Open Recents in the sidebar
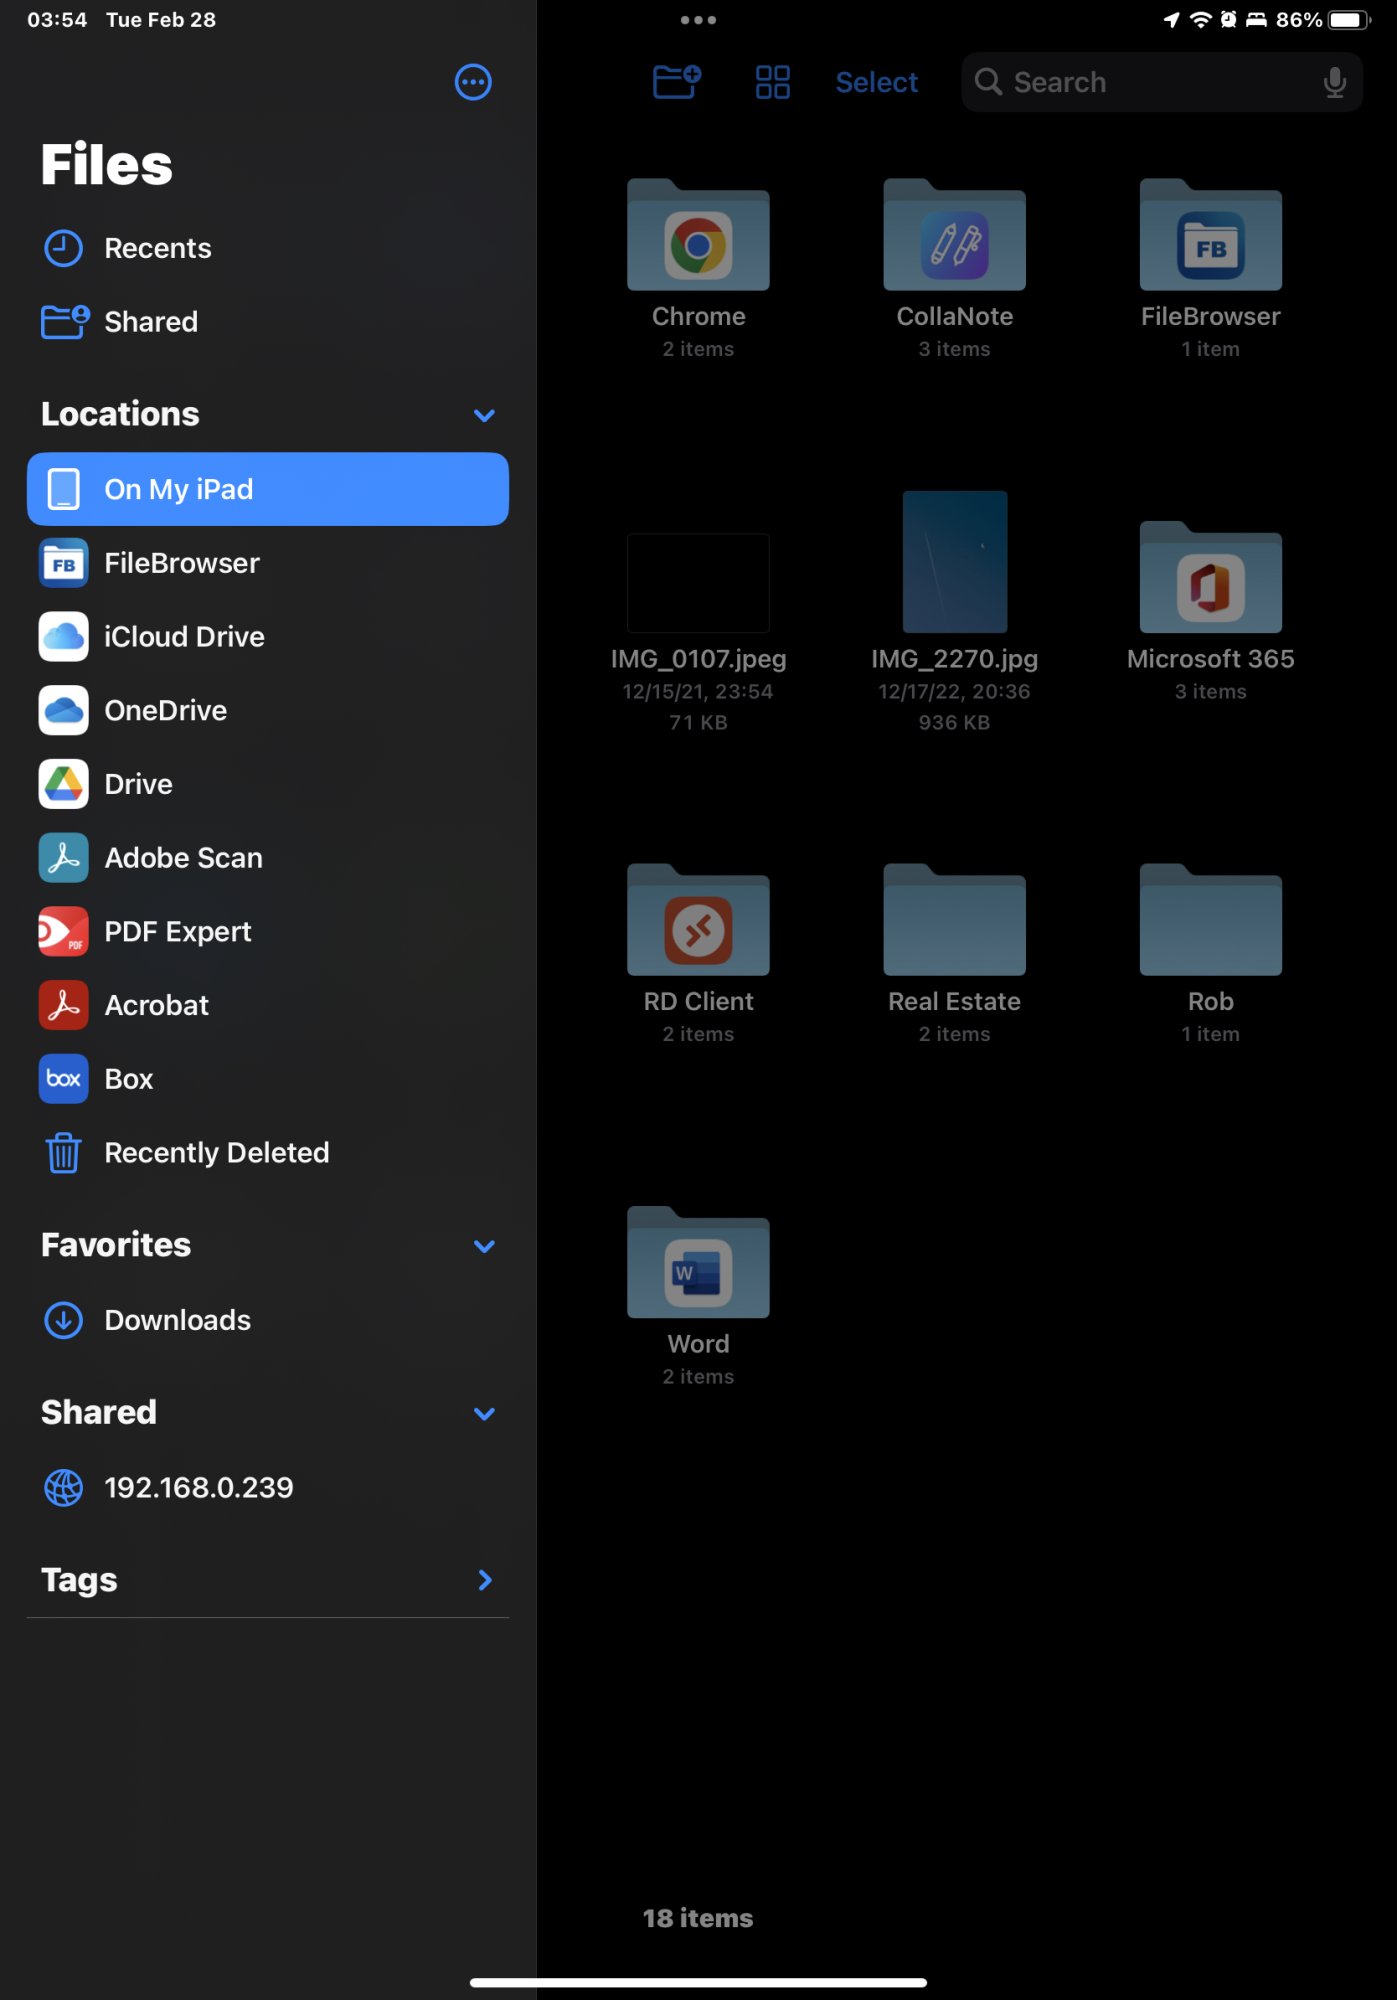This screenshot has width=1397, height=2000. pos(268,248)
